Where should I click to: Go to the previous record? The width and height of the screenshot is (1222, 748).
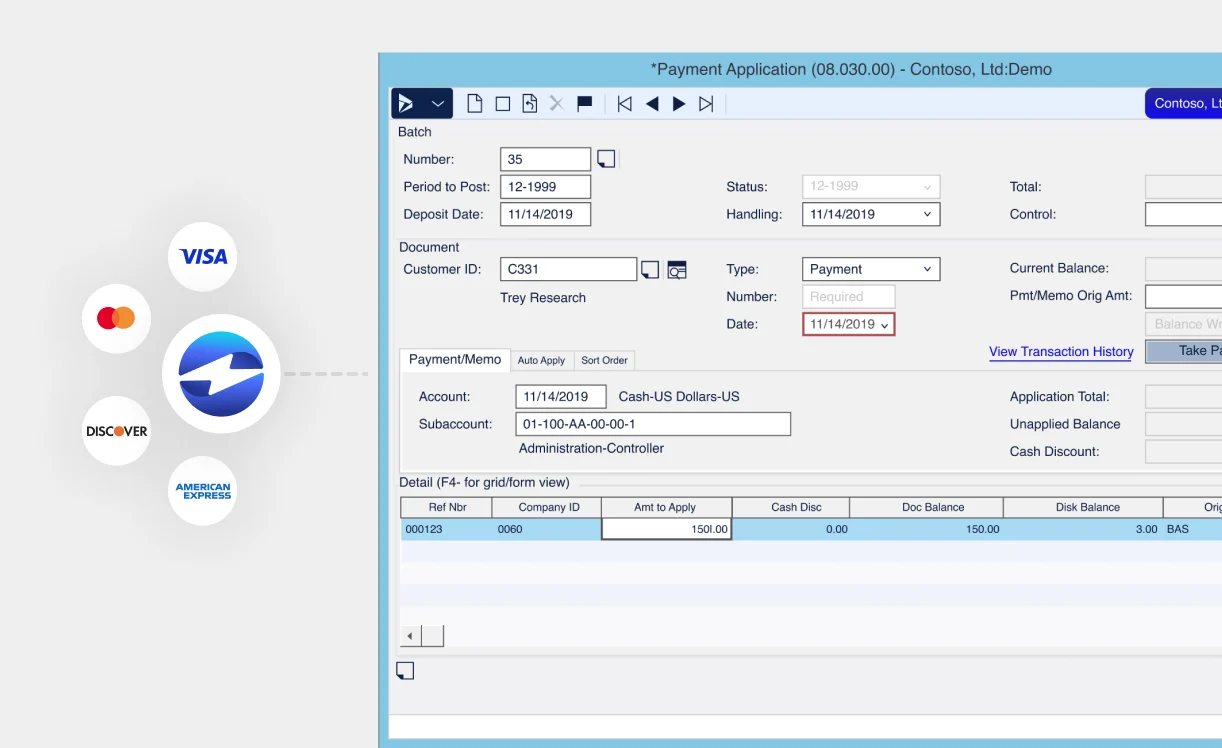(x=652, y=103)
